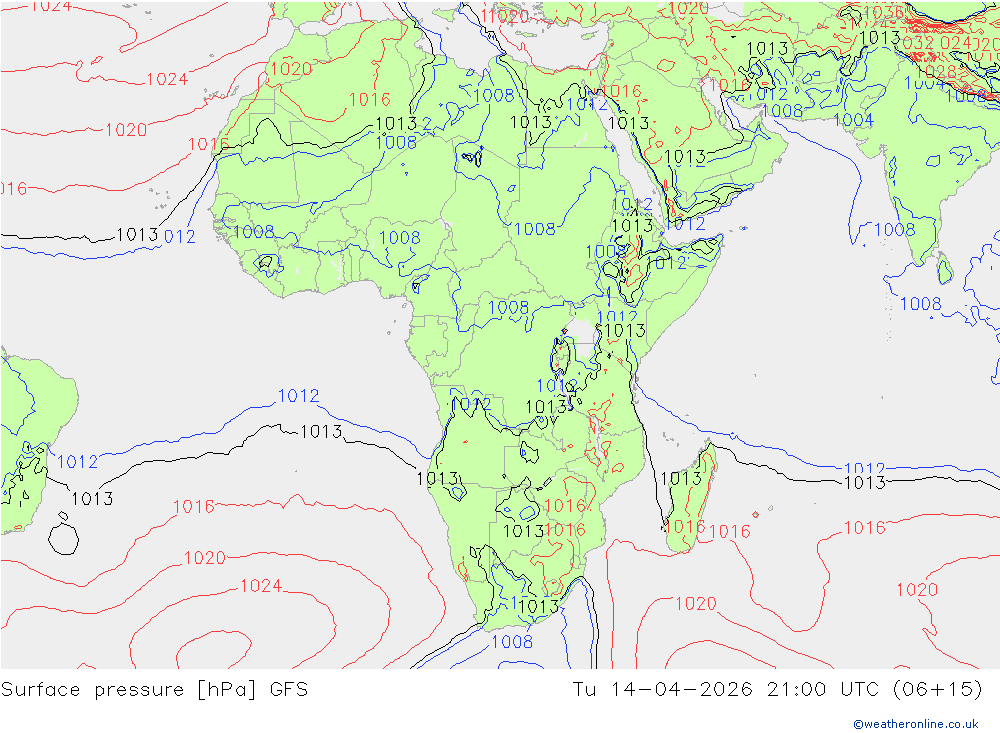
Task: Click the blue 1008 label over Nigeria
Action: pos(399,238)
